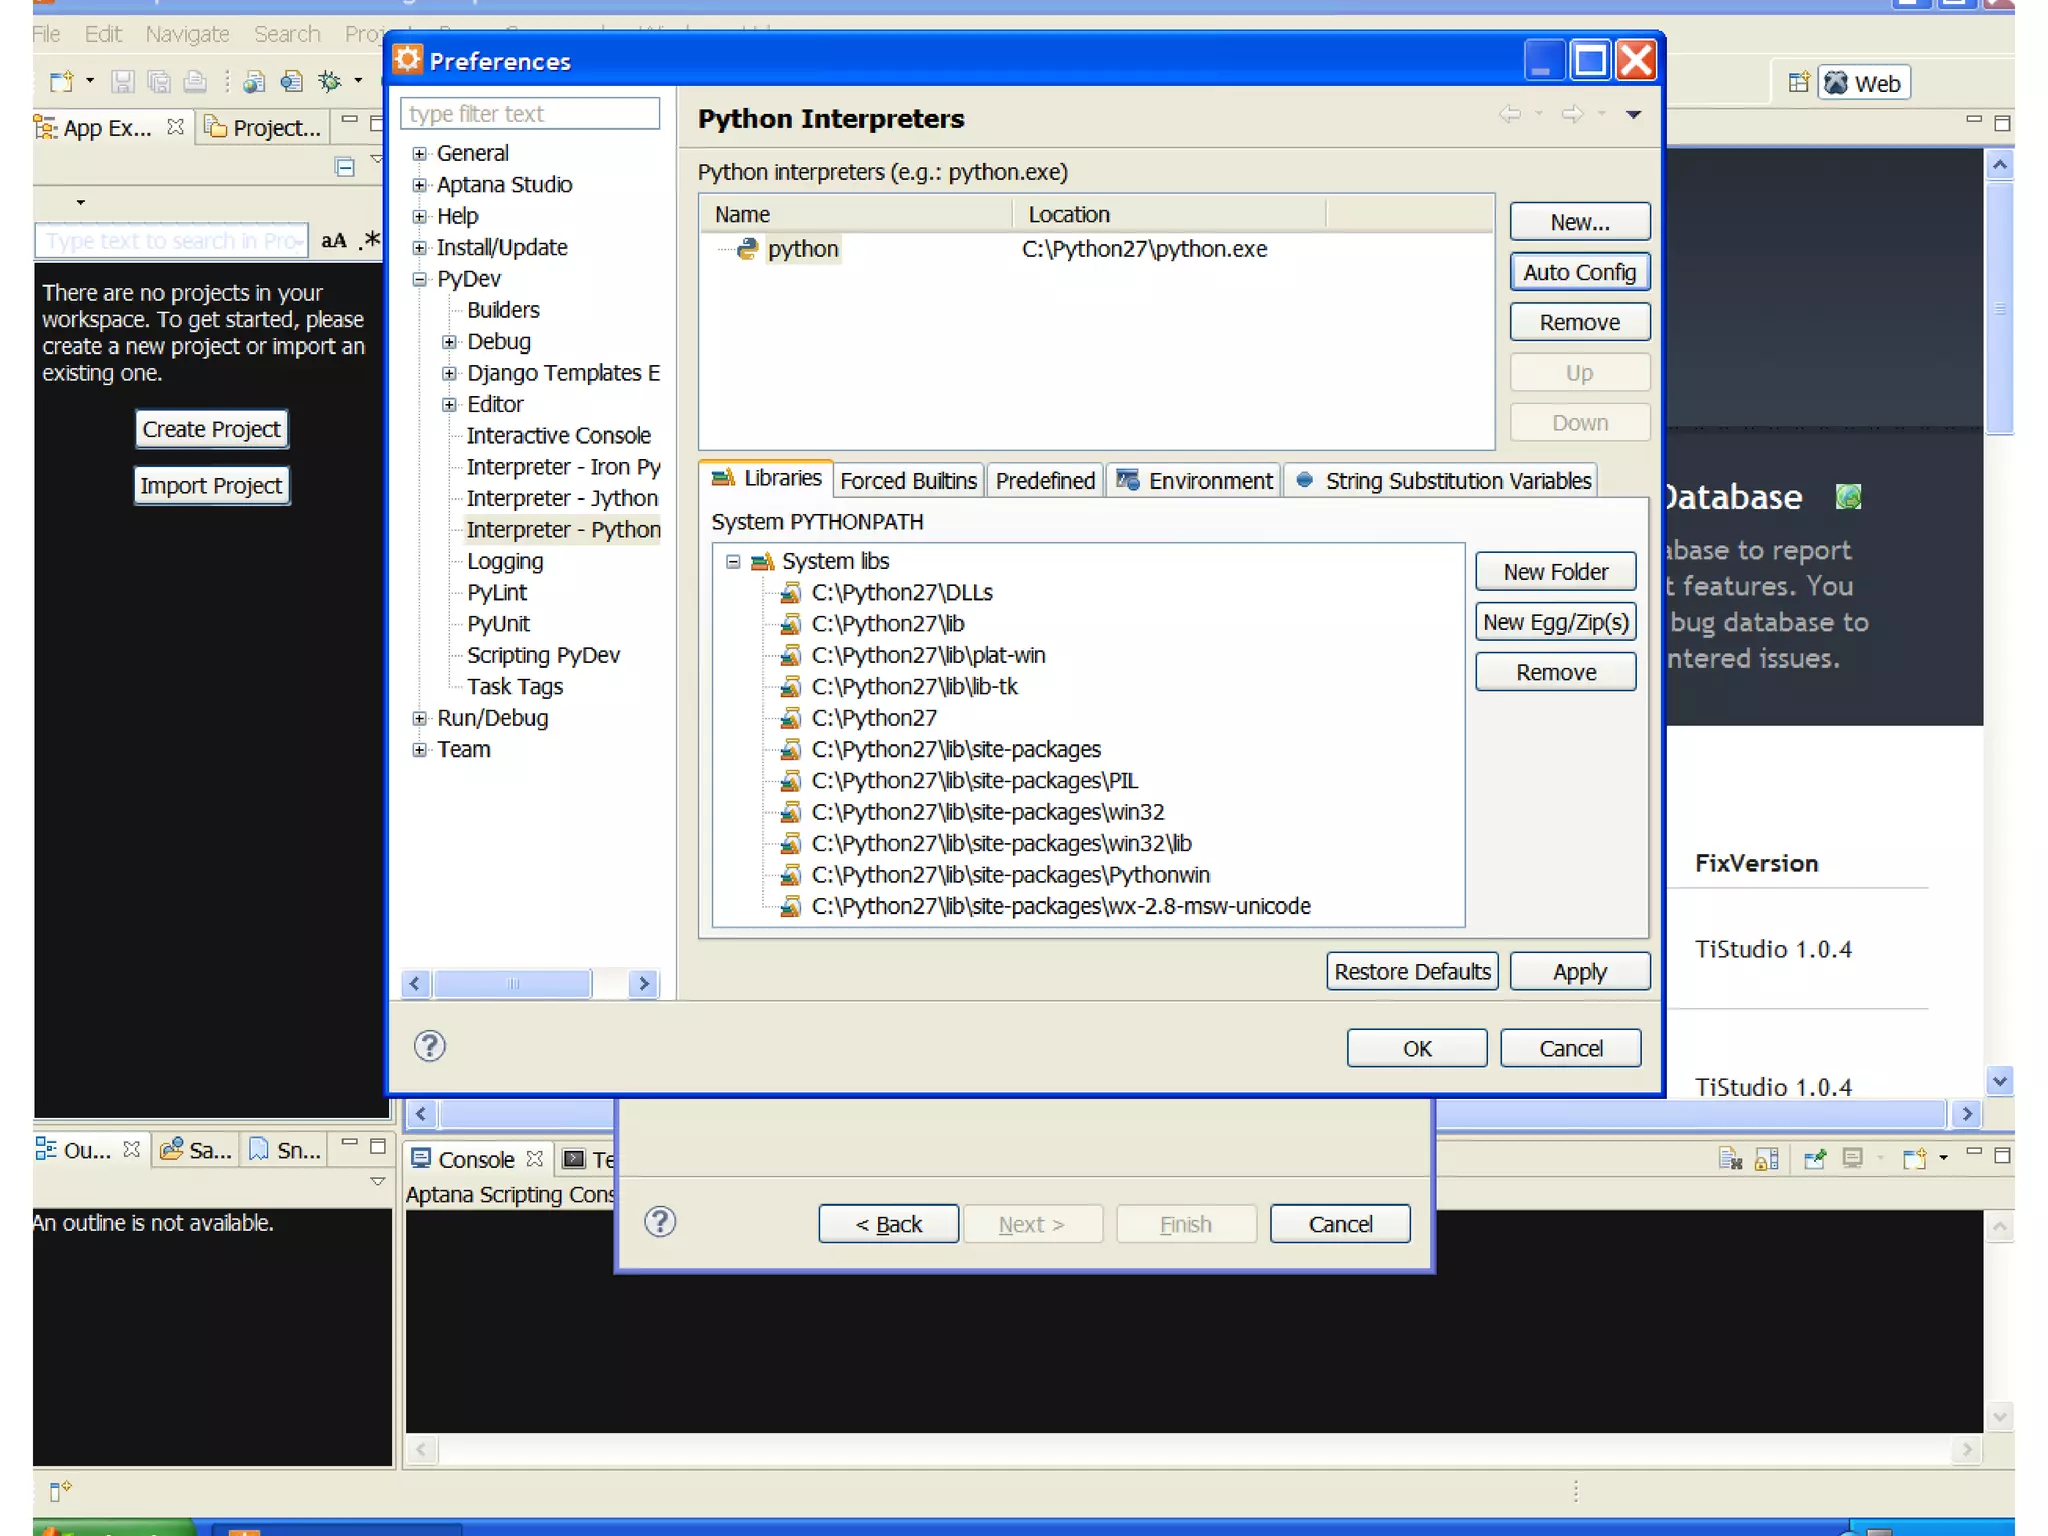2048x1536 pixels.
Task: Expand the Install/Update preferences node
Action: (420, 248)
